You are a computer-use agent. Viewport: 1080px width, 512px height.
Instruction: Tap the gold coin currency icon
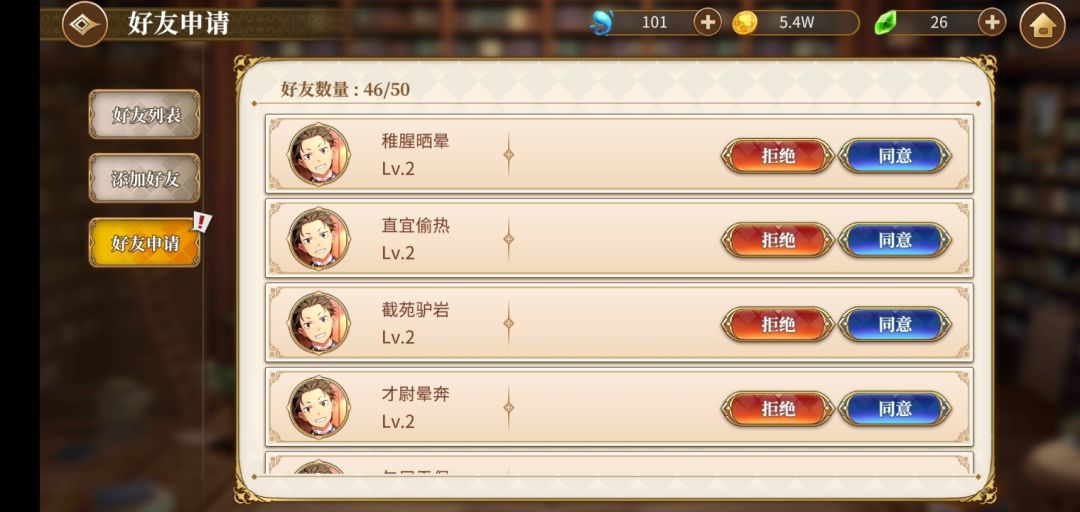744,23
